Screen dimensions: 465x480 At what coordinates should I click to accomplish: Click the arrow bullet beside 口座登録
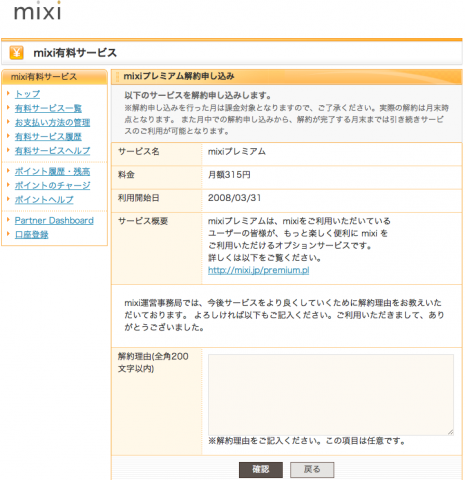click(x=8, y=234)
